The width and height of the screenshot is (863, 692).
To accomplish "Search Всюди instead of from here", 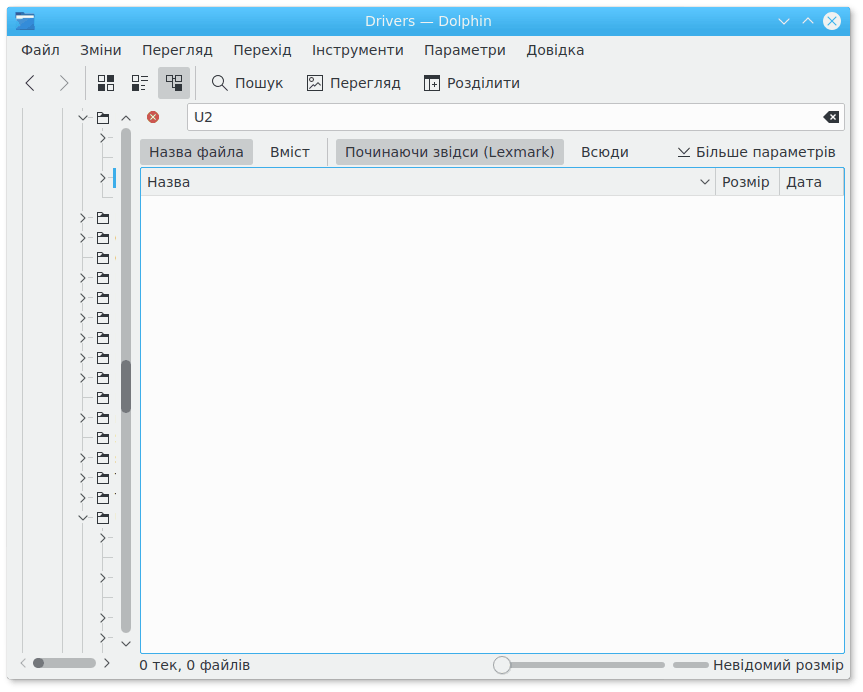I will [604, 152].
